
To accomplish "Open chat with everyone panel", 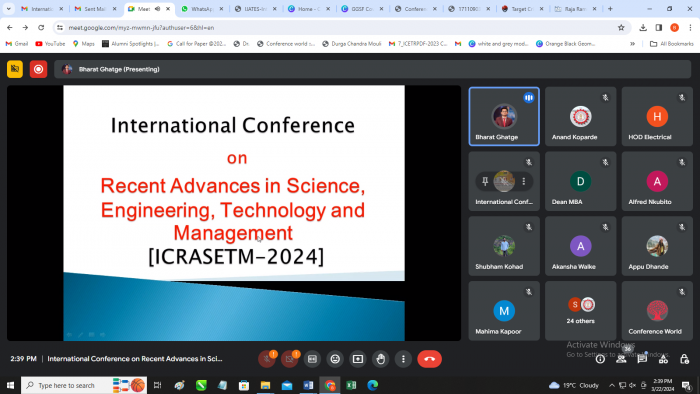I will (x=642, y=359).
